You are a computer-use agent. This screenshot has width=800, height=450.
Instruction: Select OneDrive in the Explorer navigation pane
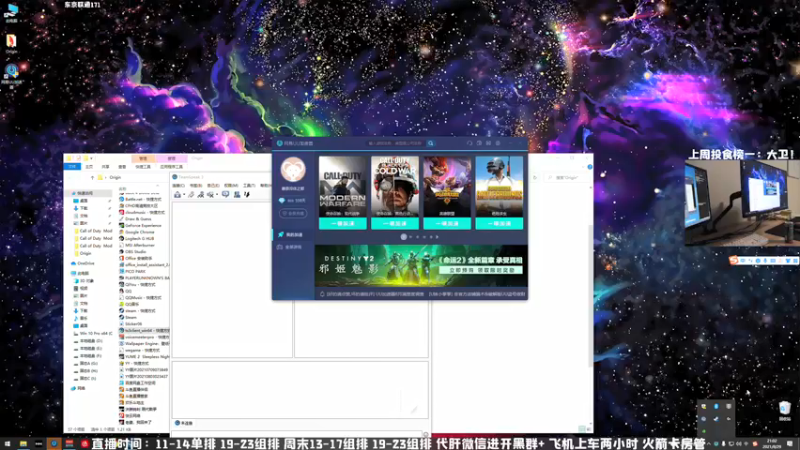pyautogui.click(x=85, y=263)
